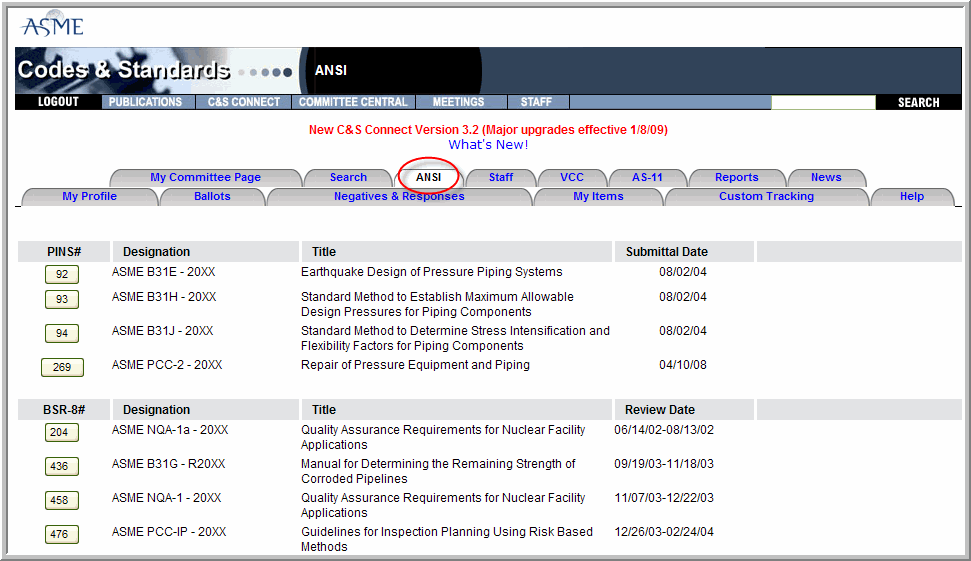This screenshot has height=561, width=971.
Task: Select designation ASME PCC-2 - 20XX
Action: point(167,365)
